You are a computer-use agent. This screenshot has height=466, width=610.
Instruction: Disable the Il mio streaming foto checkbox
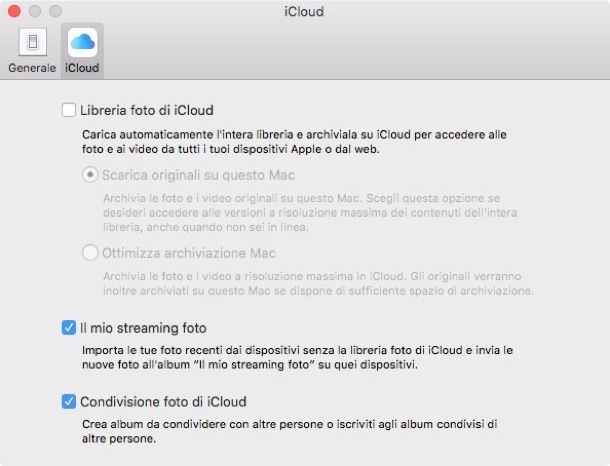click(69, 327)
